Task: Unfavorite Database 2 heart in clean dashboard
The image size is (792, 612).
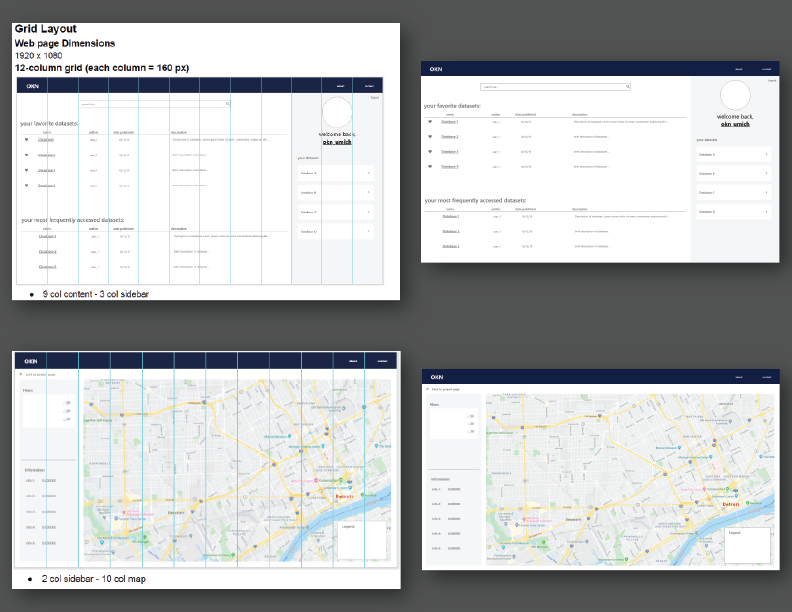Action: 430,136
